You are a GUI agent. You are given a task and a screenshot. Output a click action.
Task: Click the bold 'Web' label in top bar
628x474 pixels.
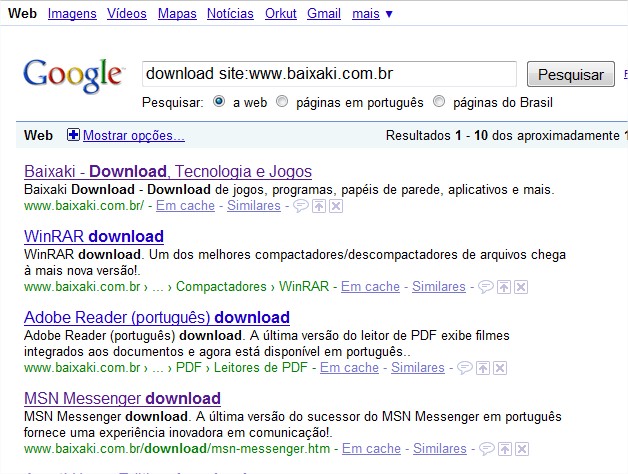(x=22, y=13)
